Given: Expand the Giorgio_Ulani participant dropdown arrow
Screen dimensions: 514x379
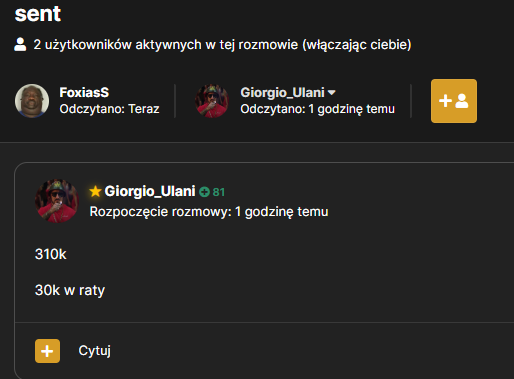Looking at the screenshot, I should pos(332,93).
